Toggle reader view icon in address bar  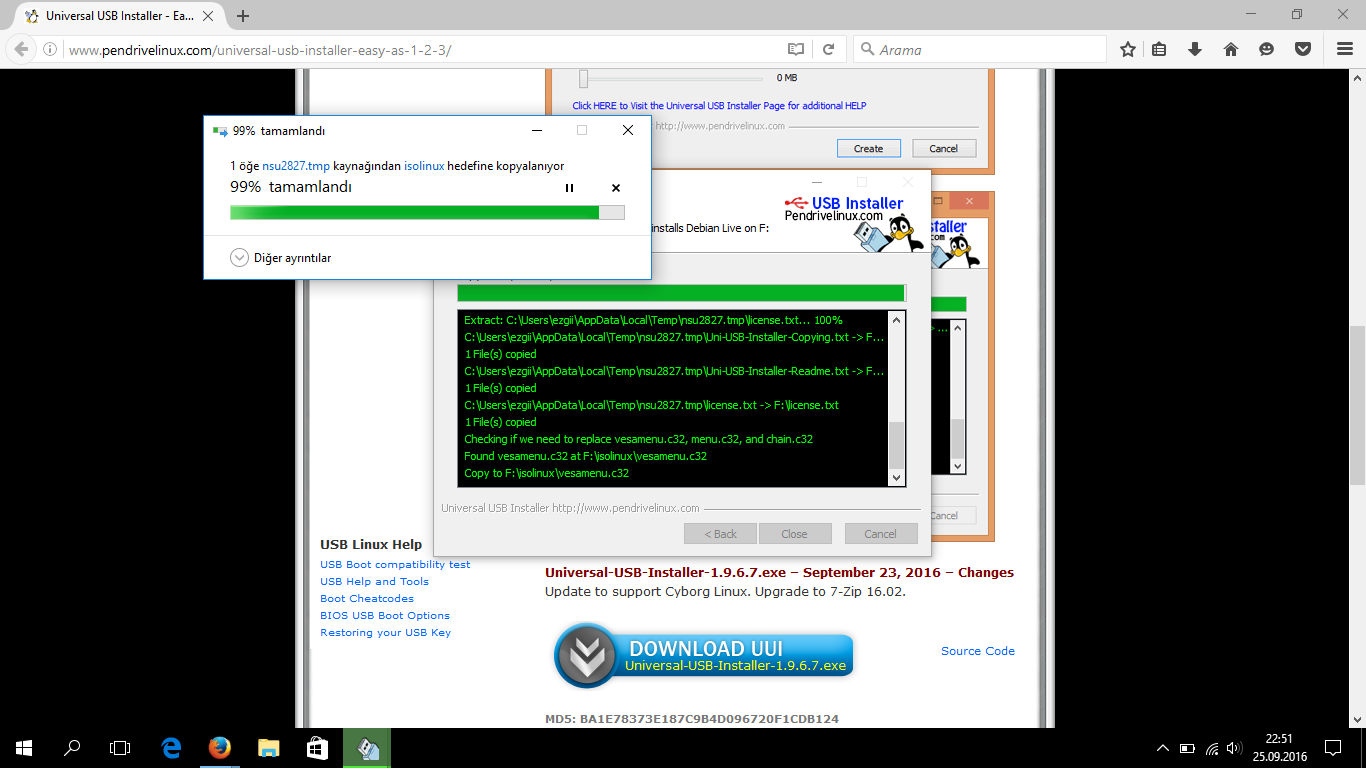tap(795, 49)
